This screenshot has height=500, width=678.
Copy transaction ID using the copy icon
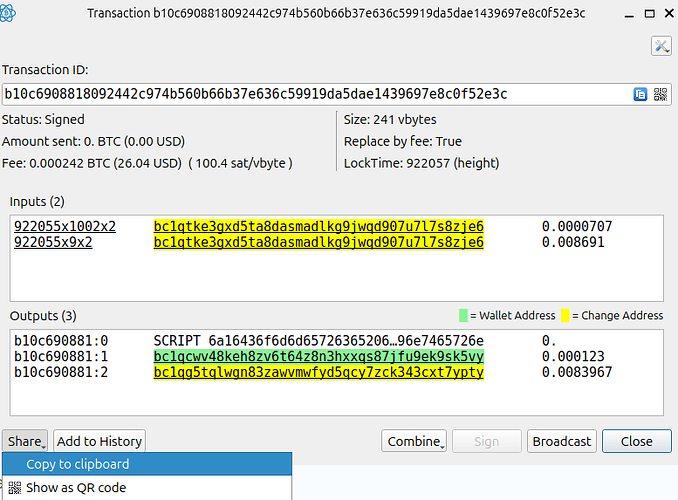click(640, 94)
